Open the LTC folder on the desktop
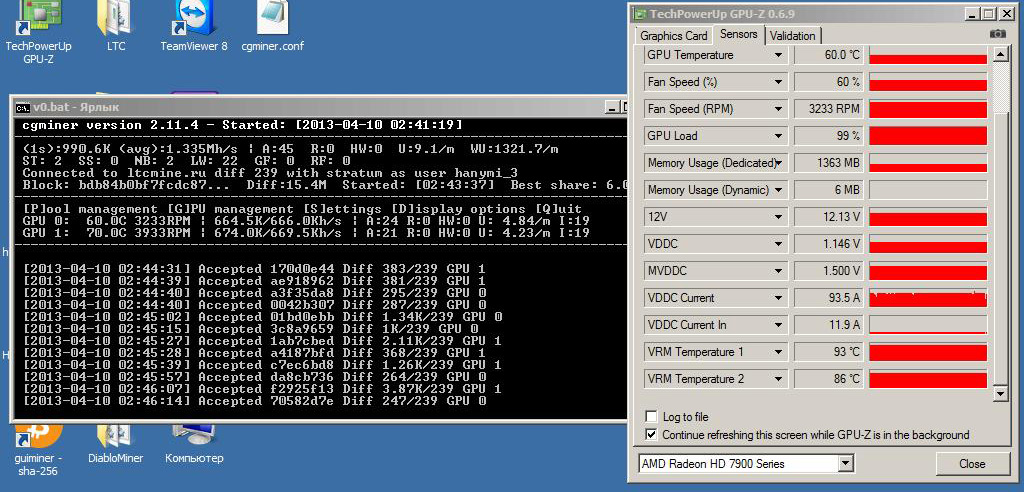Image resolution: width=1024 pixels, height=492 pixels. tap(116, 26)
